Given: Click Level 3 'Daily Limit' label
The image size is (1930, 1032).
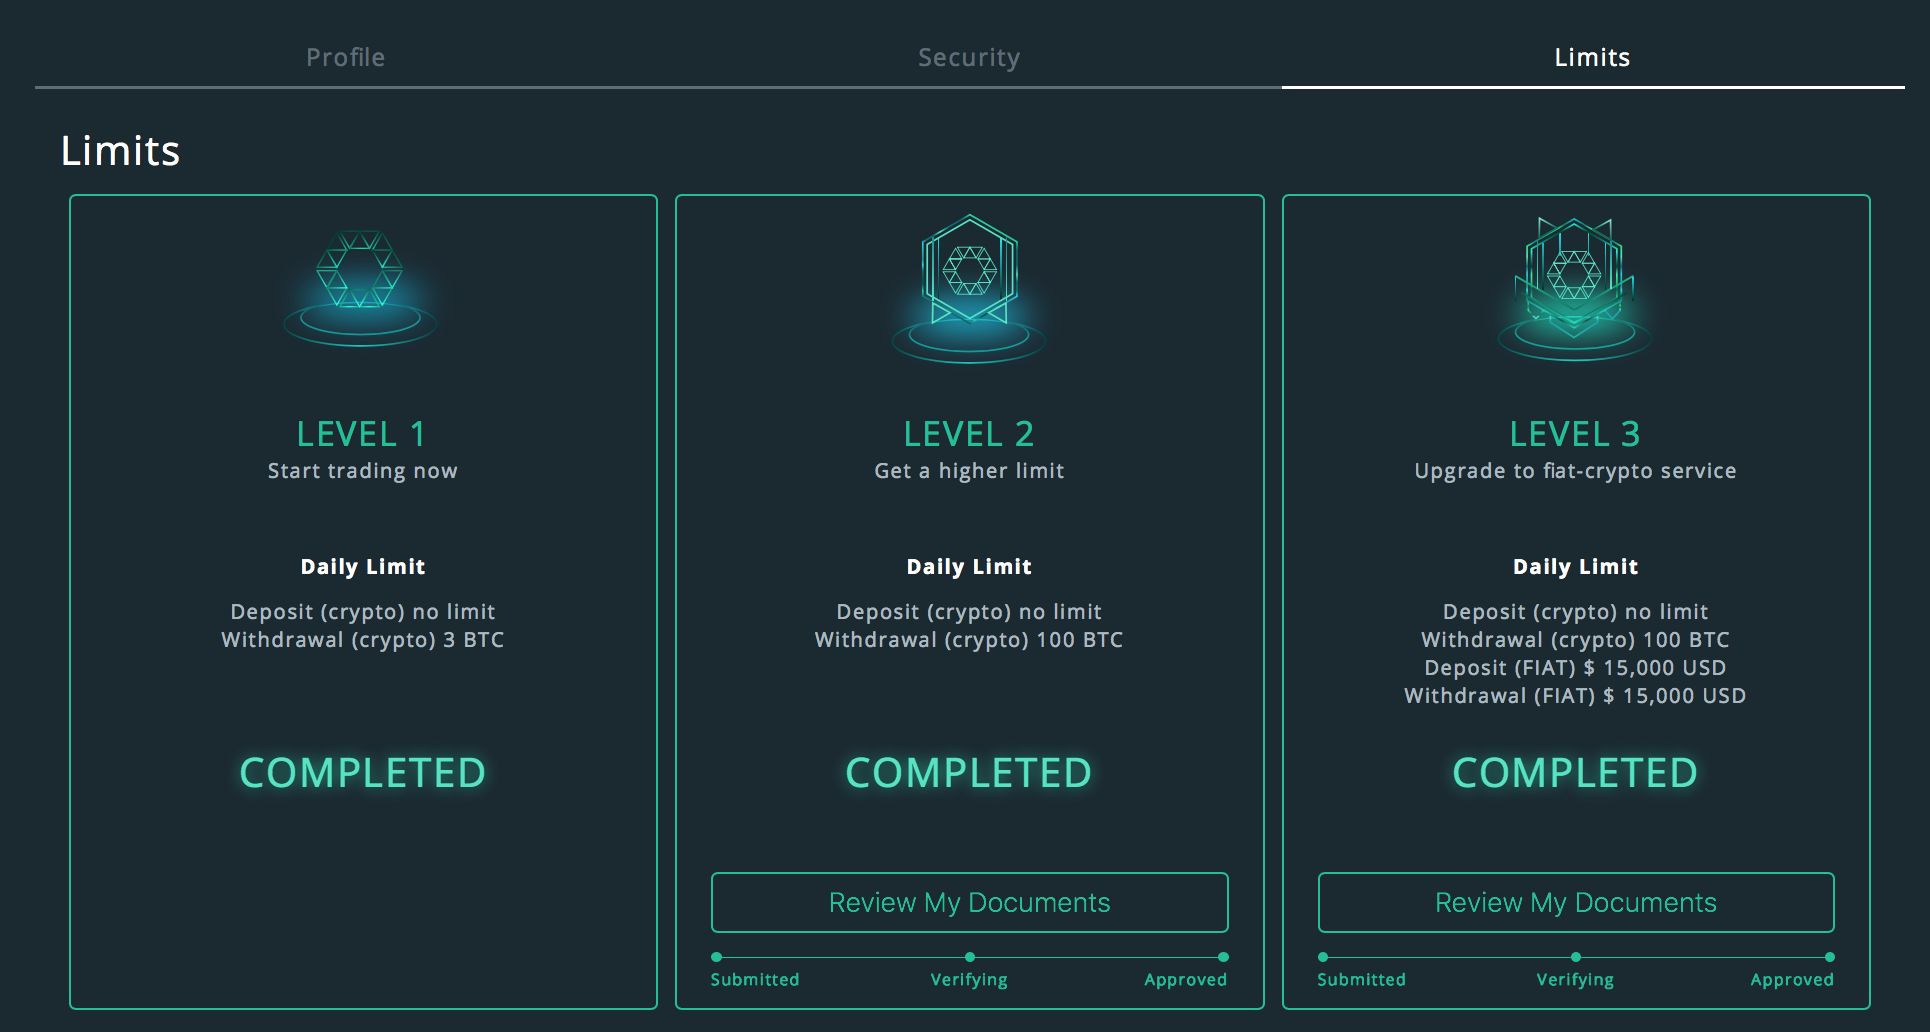Looking at the screenshot, I should 1575,567.
